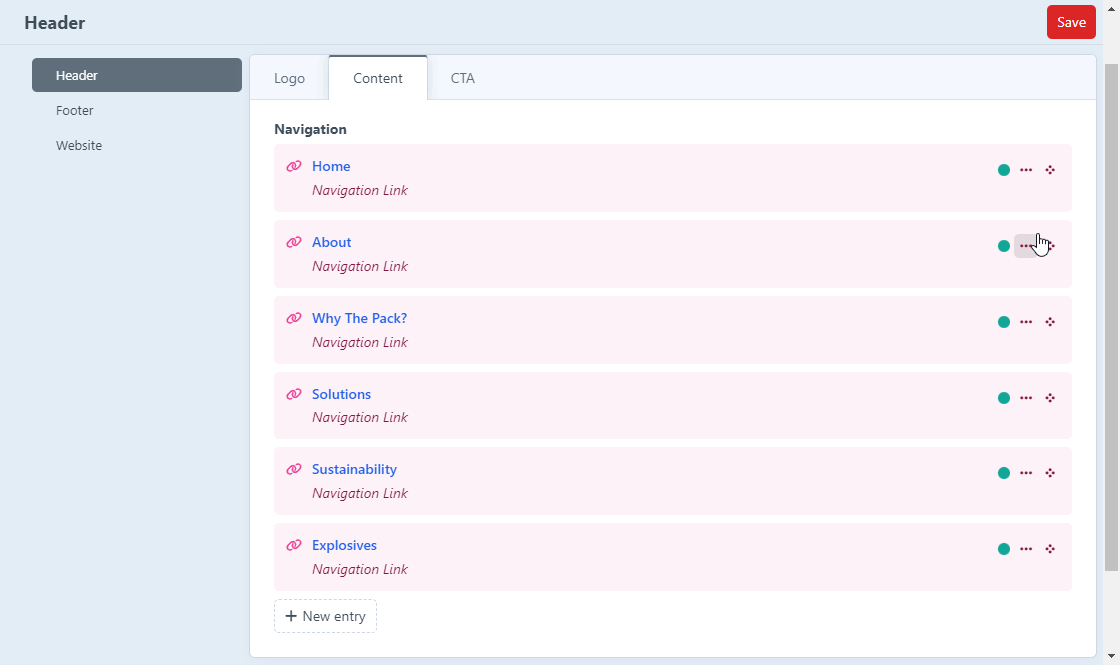Click the drag handle icon on Home row
The height and width of the screenshot is (665, 1120).
click(x=1050, y=170)
